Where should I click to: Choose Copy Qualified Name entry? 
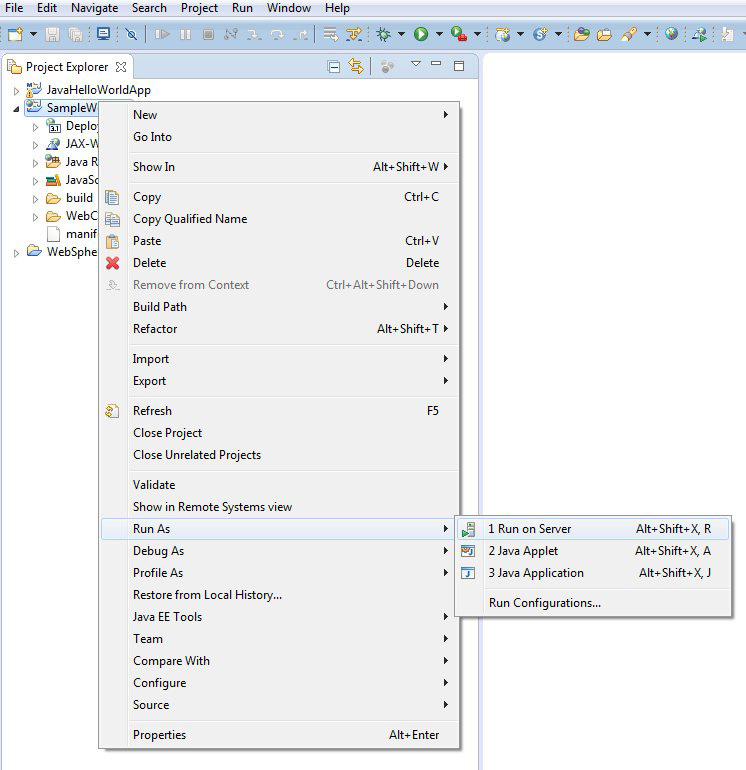tap(280, 219)
